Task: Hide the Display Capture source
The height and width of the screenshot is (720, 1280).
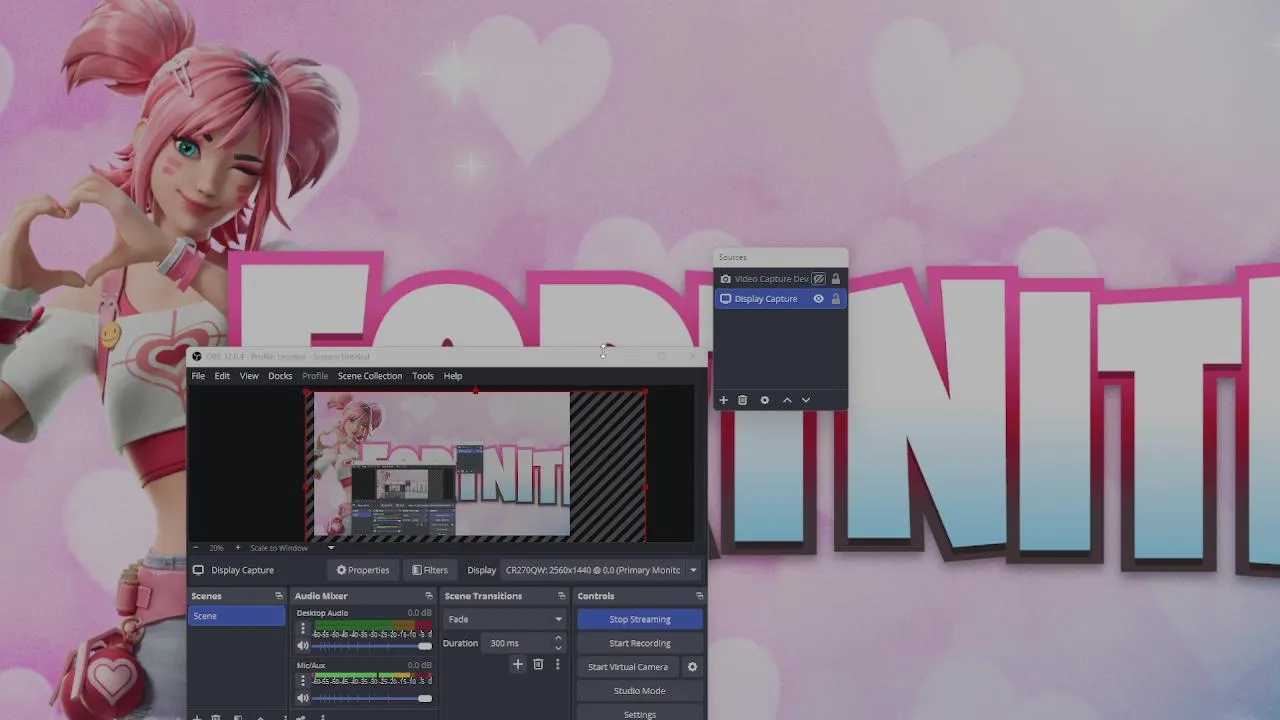Action: point(819,299)
